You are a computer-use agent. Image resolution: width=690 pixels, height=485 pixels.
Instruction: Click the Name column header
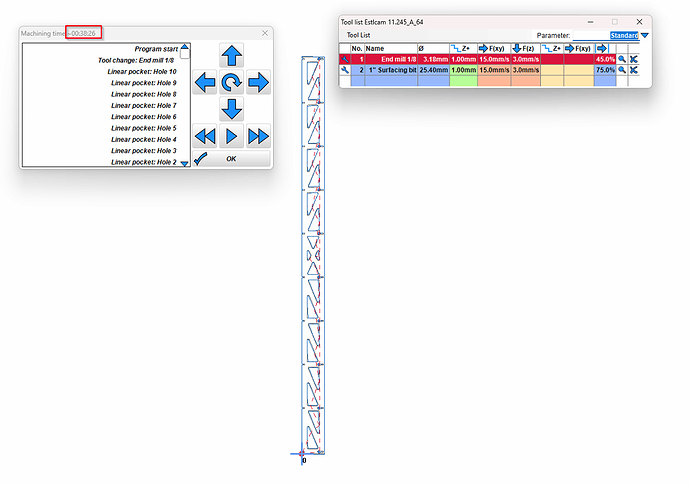[x=391, y=48]
